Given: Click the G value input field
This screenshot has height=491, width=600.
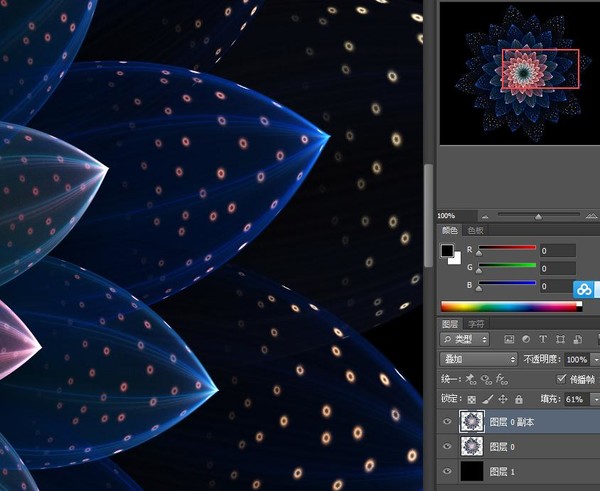Looking at the screenshot, I should [x=558, y=268].
